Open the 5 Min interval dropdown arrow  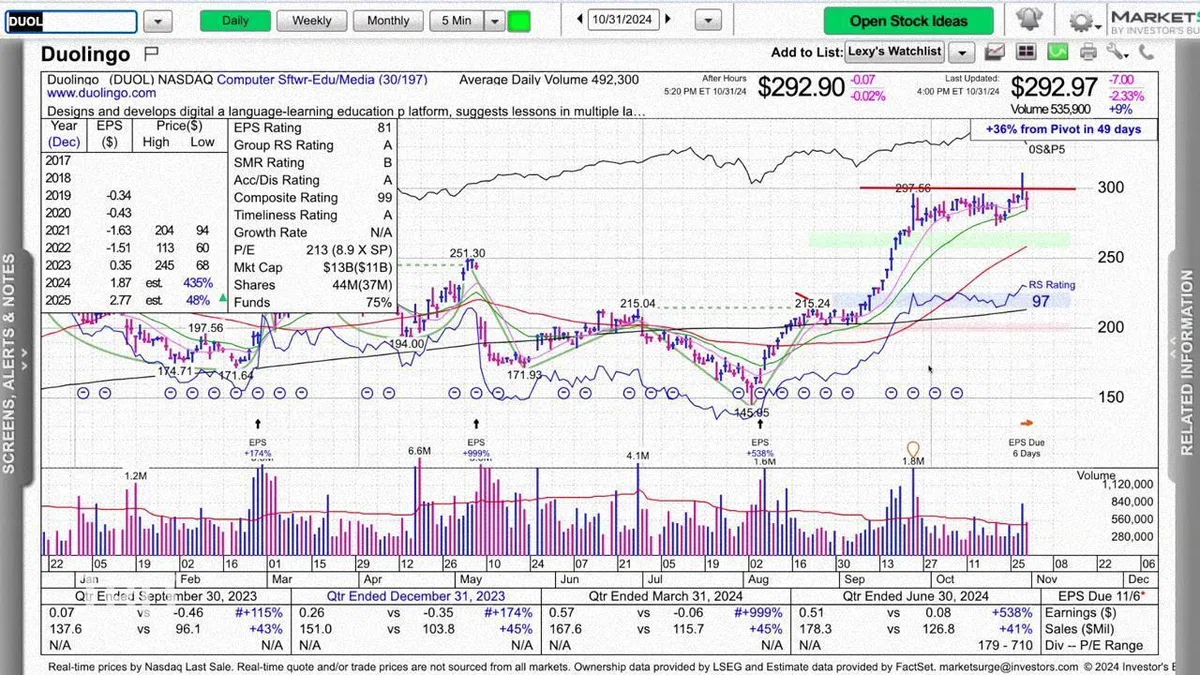click(x=495, y=20)
